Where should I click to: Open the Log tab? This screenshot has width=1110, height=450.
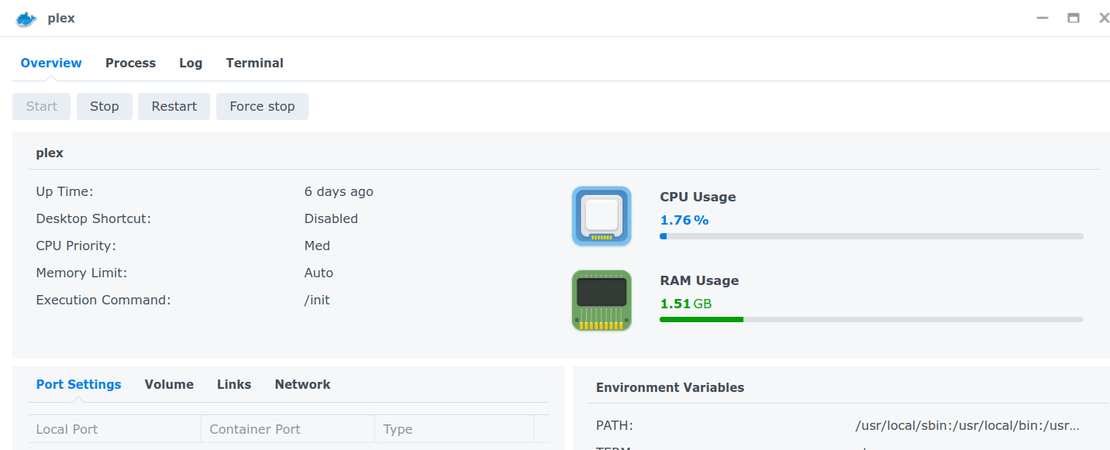click(190, 63)
